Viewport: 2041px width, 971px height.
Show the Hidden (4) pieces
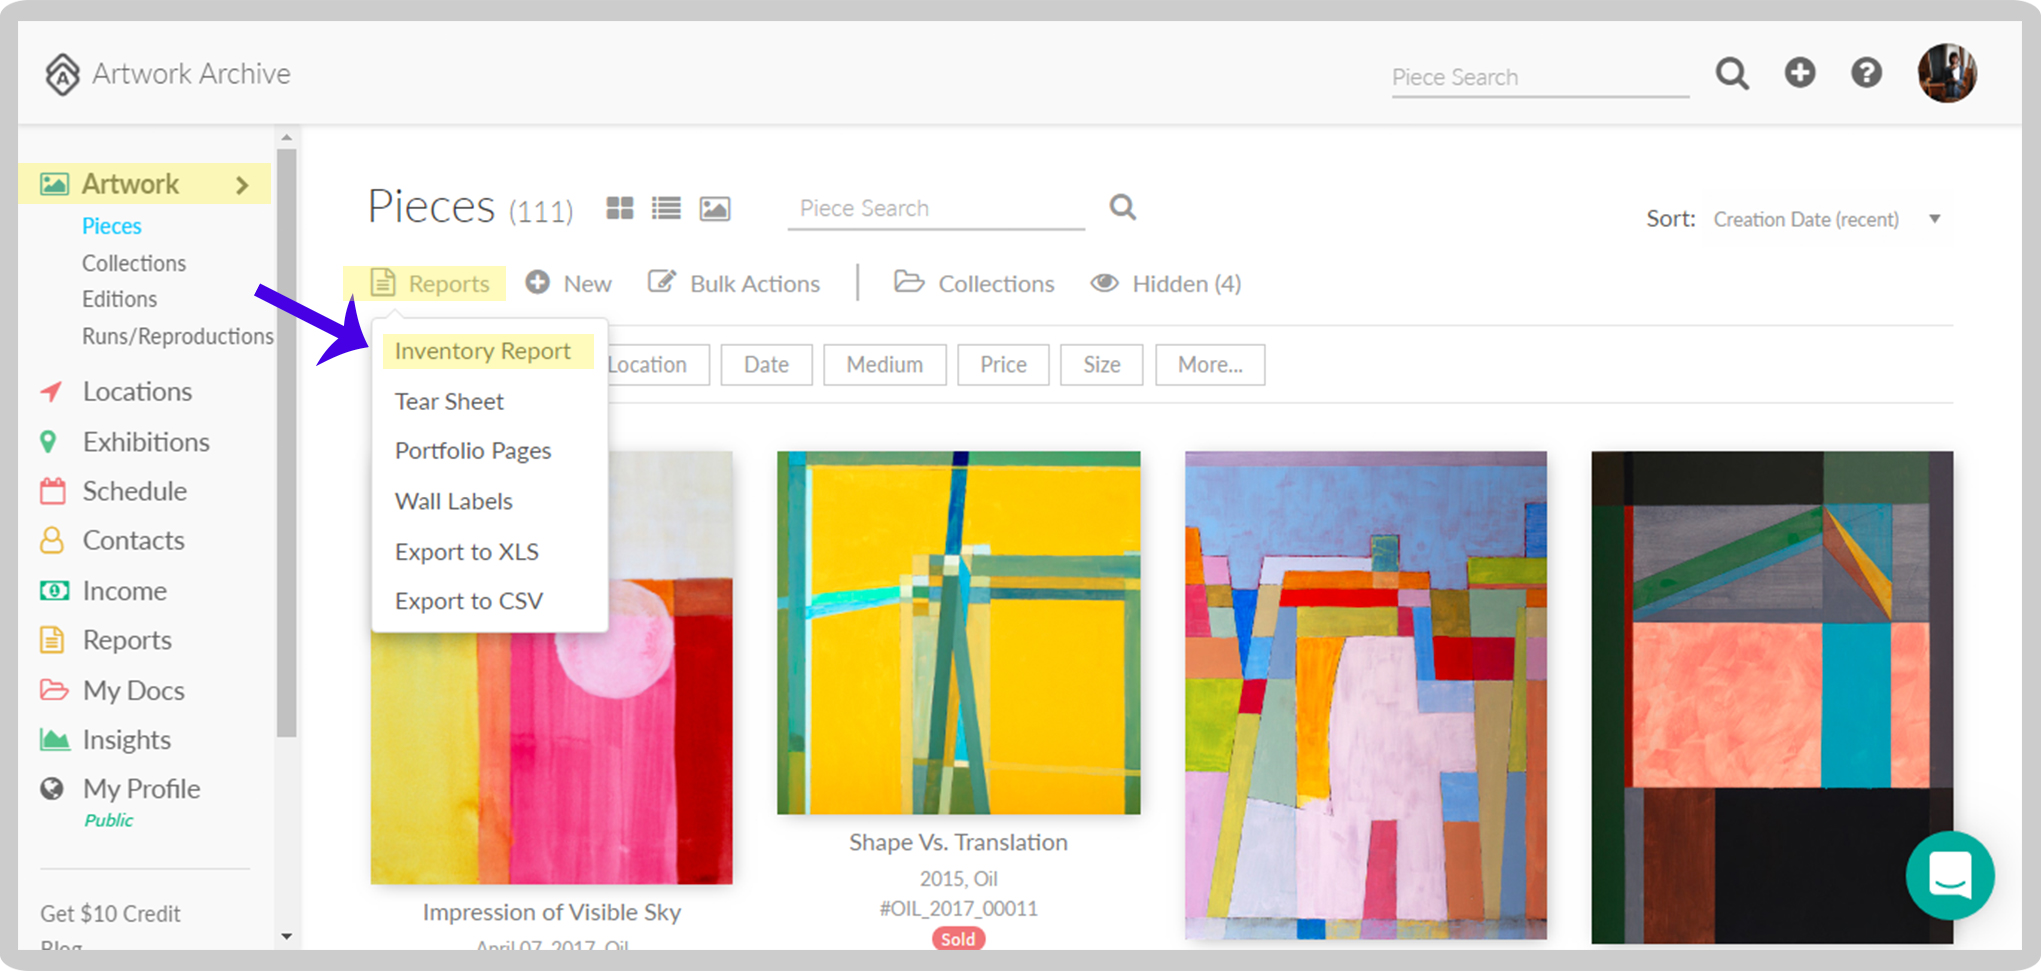1165,283
